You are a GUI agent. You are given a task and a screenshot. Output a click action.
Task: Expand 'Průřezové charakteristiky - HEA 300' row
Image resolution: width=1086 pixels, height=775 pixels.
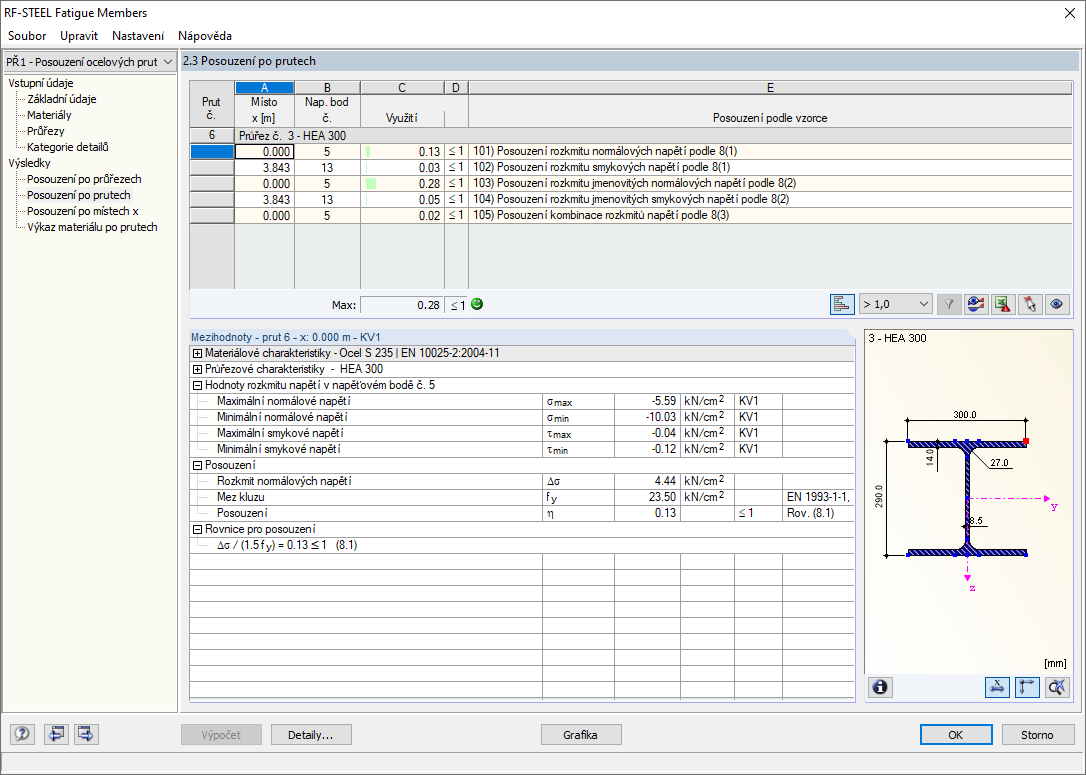[x=197, y=369]
